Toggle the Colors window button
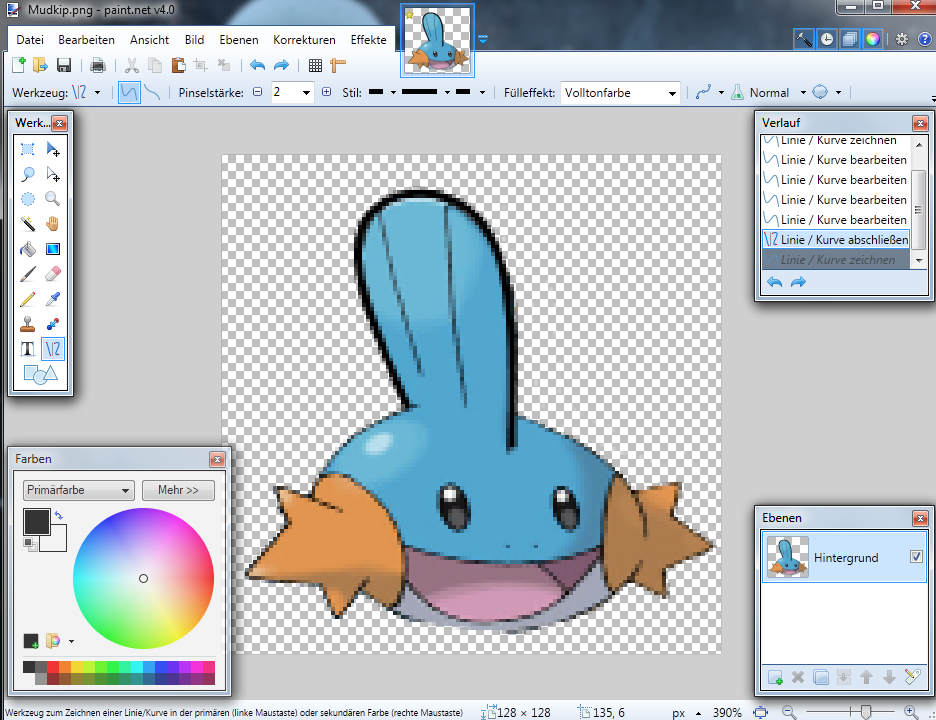936x720 pixels. point(873,39)
